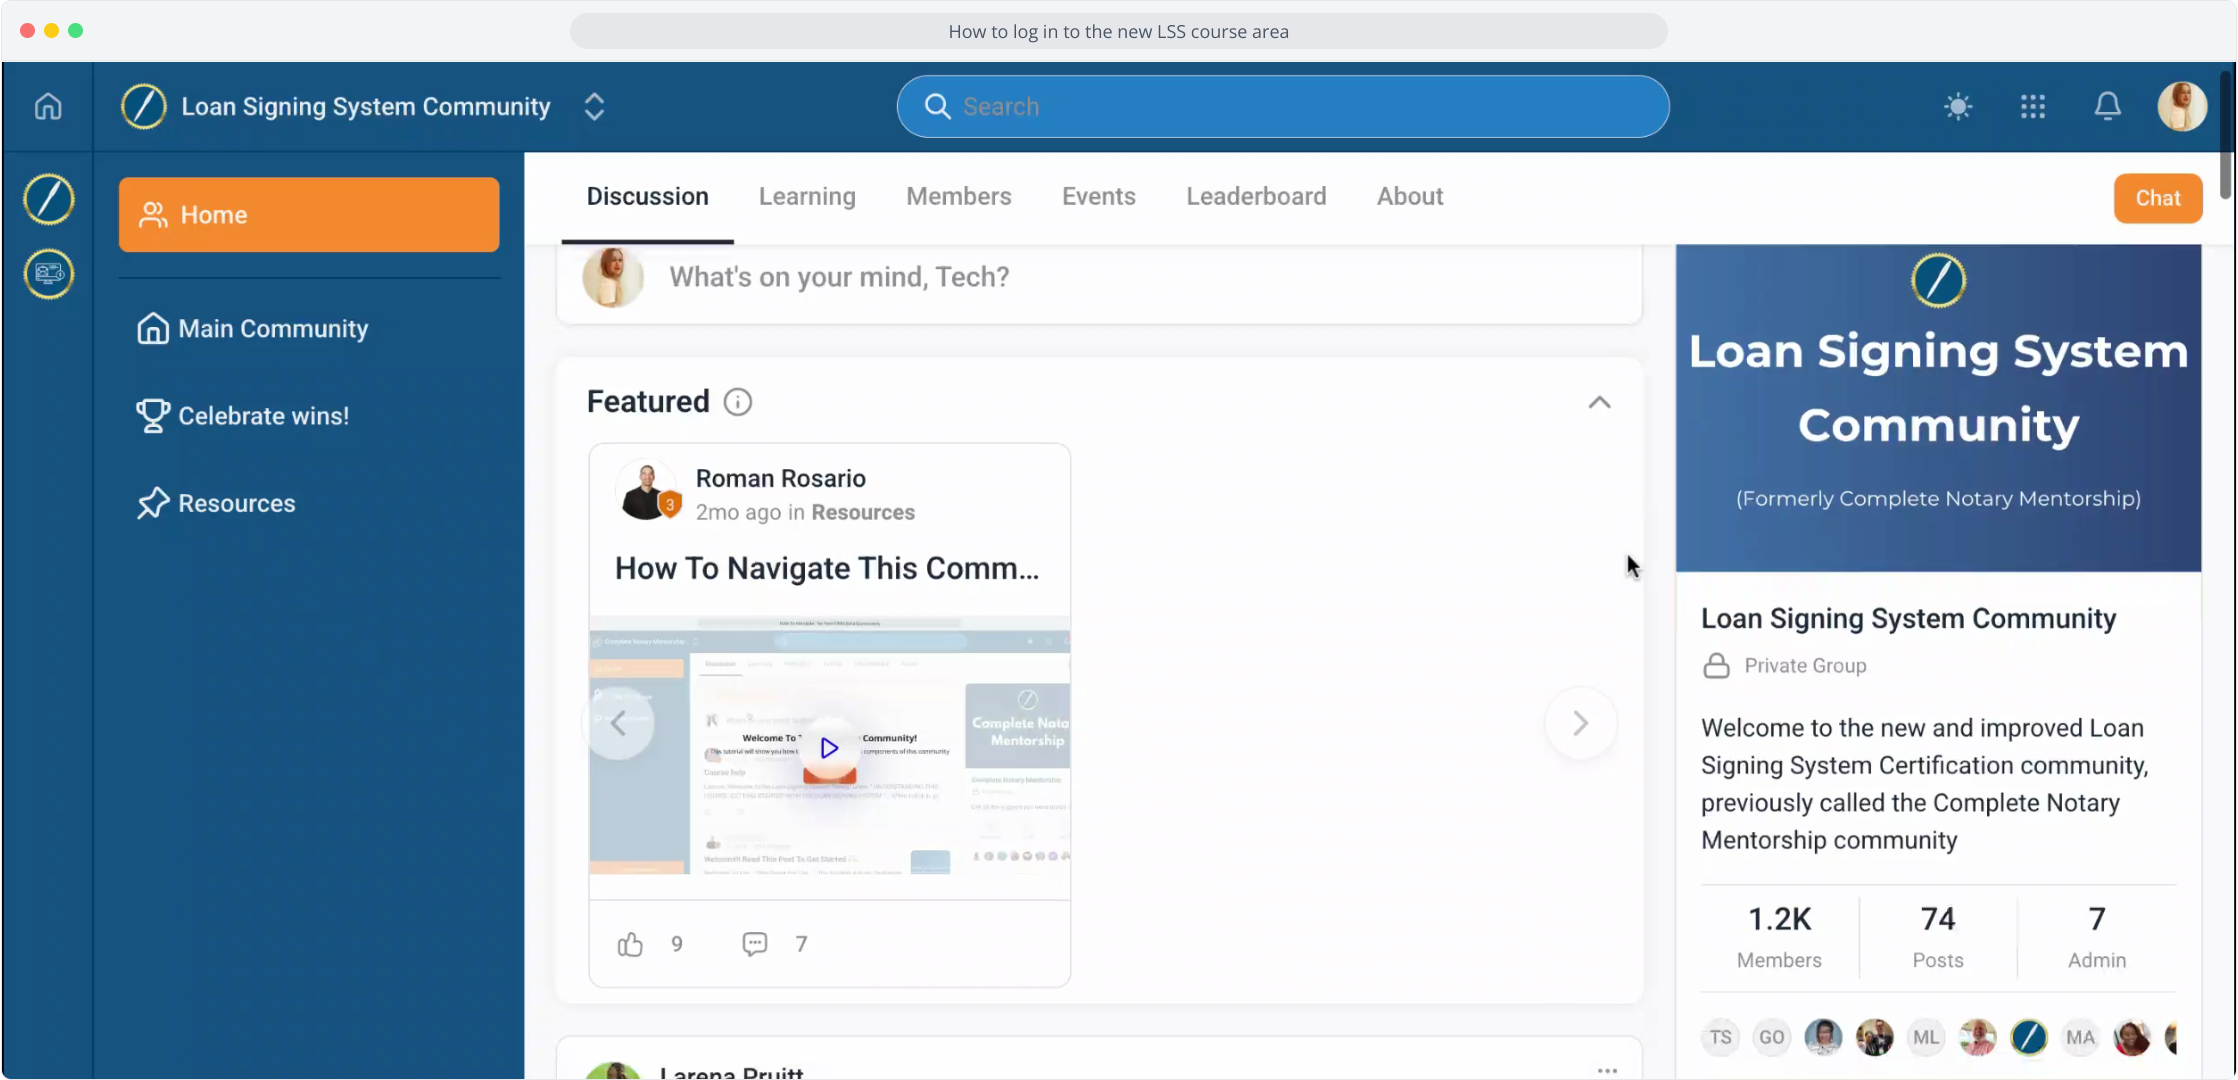Open the apps grid menu
Screen dimensions: 2238x1080
tap(2033, 106)
